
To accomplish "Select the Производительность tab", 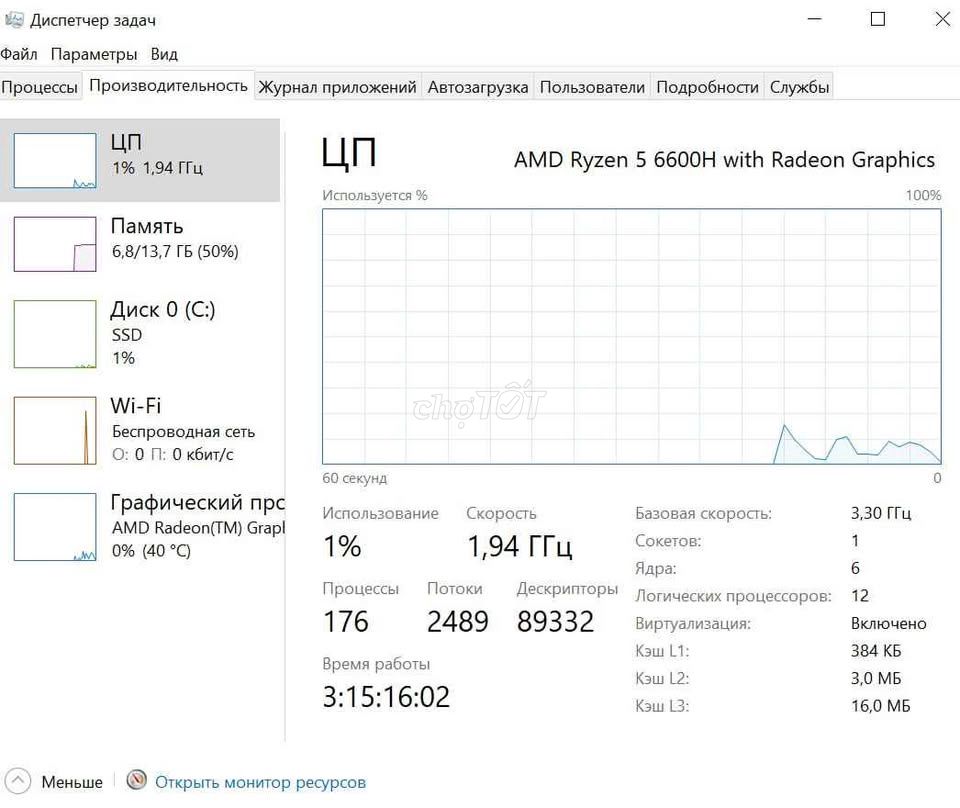I will tap(168, 86).
